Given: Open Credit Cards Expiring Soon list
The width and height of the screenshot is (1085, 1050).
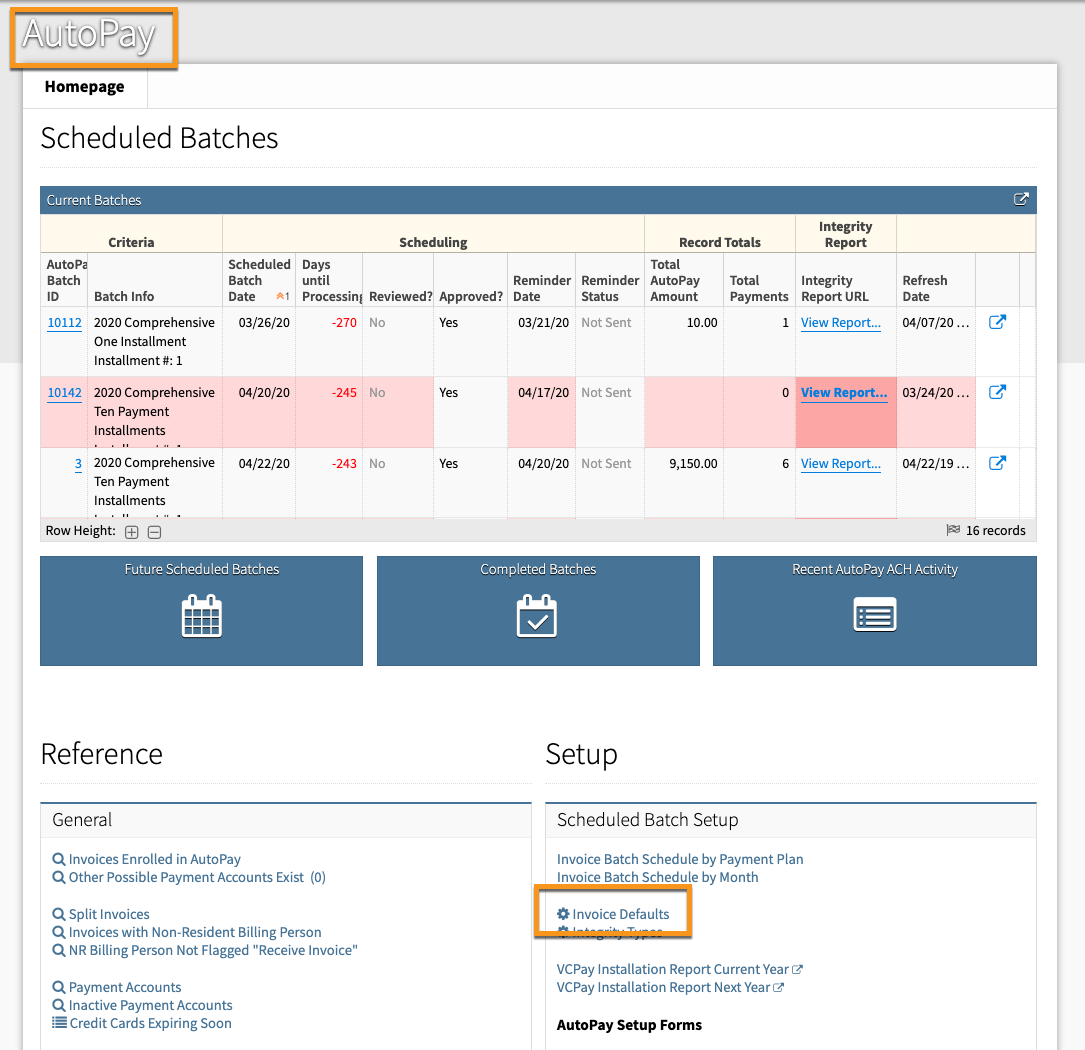Looking at the screenshot, I should 150,1023.
